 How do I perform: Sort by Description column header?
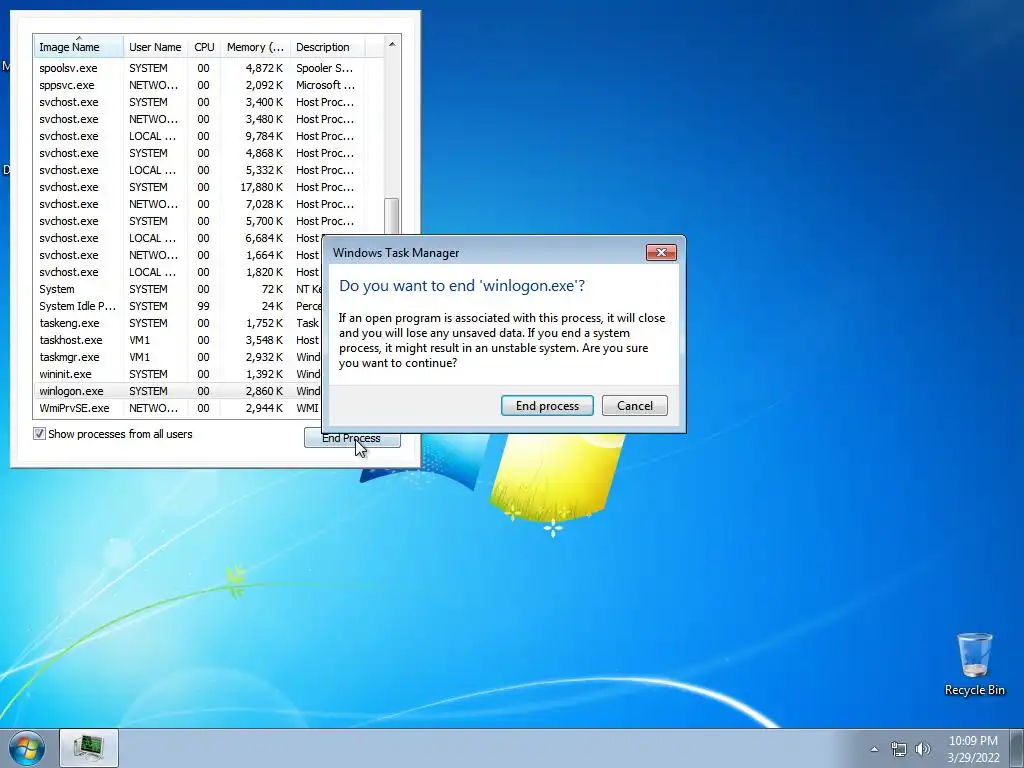[x=327, y=47]
